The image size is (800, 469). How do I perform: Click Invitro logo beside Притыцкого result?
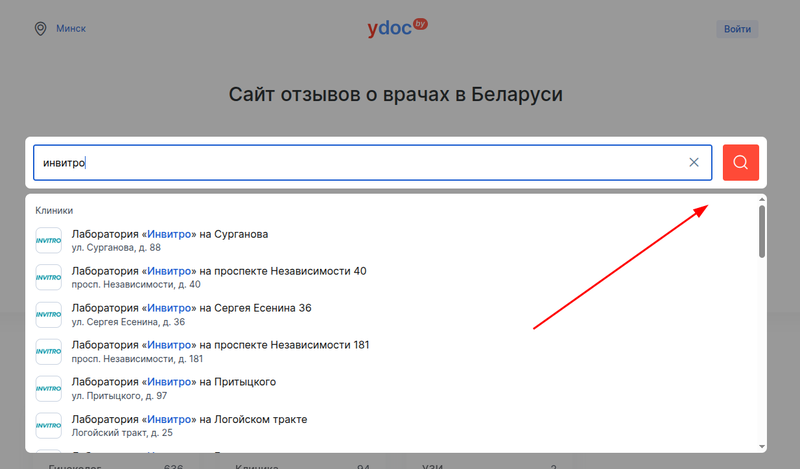click(48, 388)
